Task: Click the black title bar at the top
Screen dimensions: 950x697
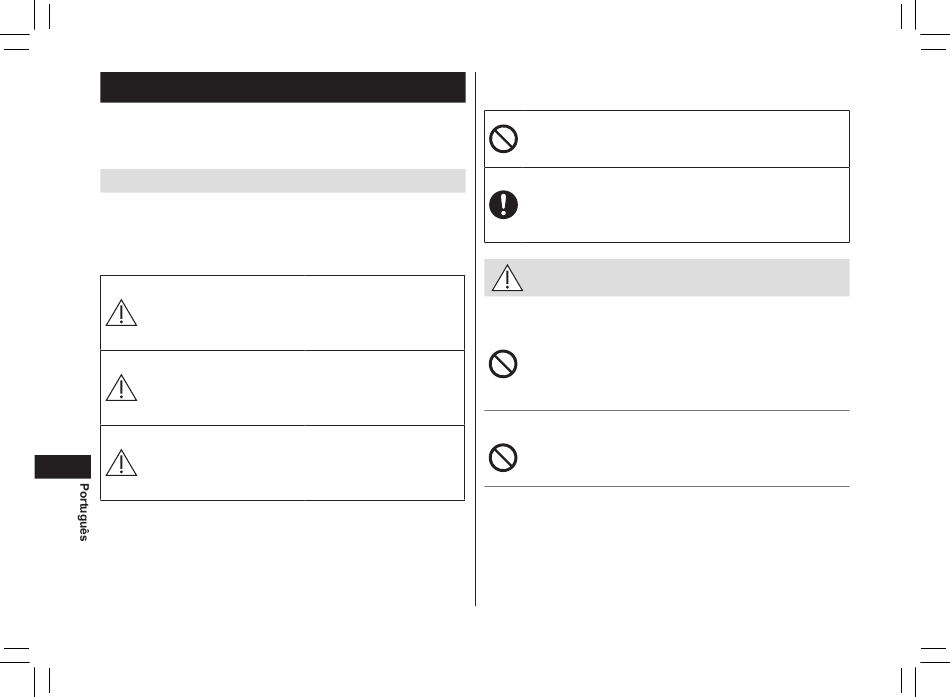Action: (x=283, y=87)
